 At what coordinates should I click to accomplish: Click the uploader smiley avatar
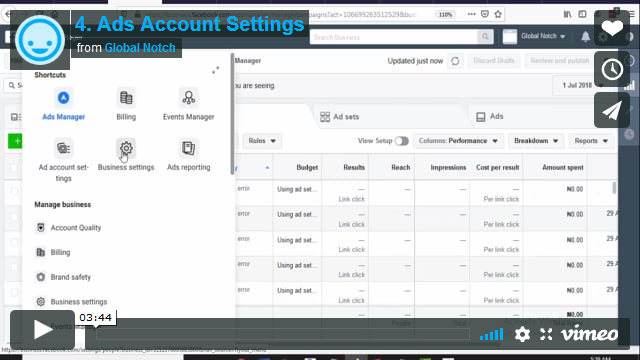[x=40, y=40]
